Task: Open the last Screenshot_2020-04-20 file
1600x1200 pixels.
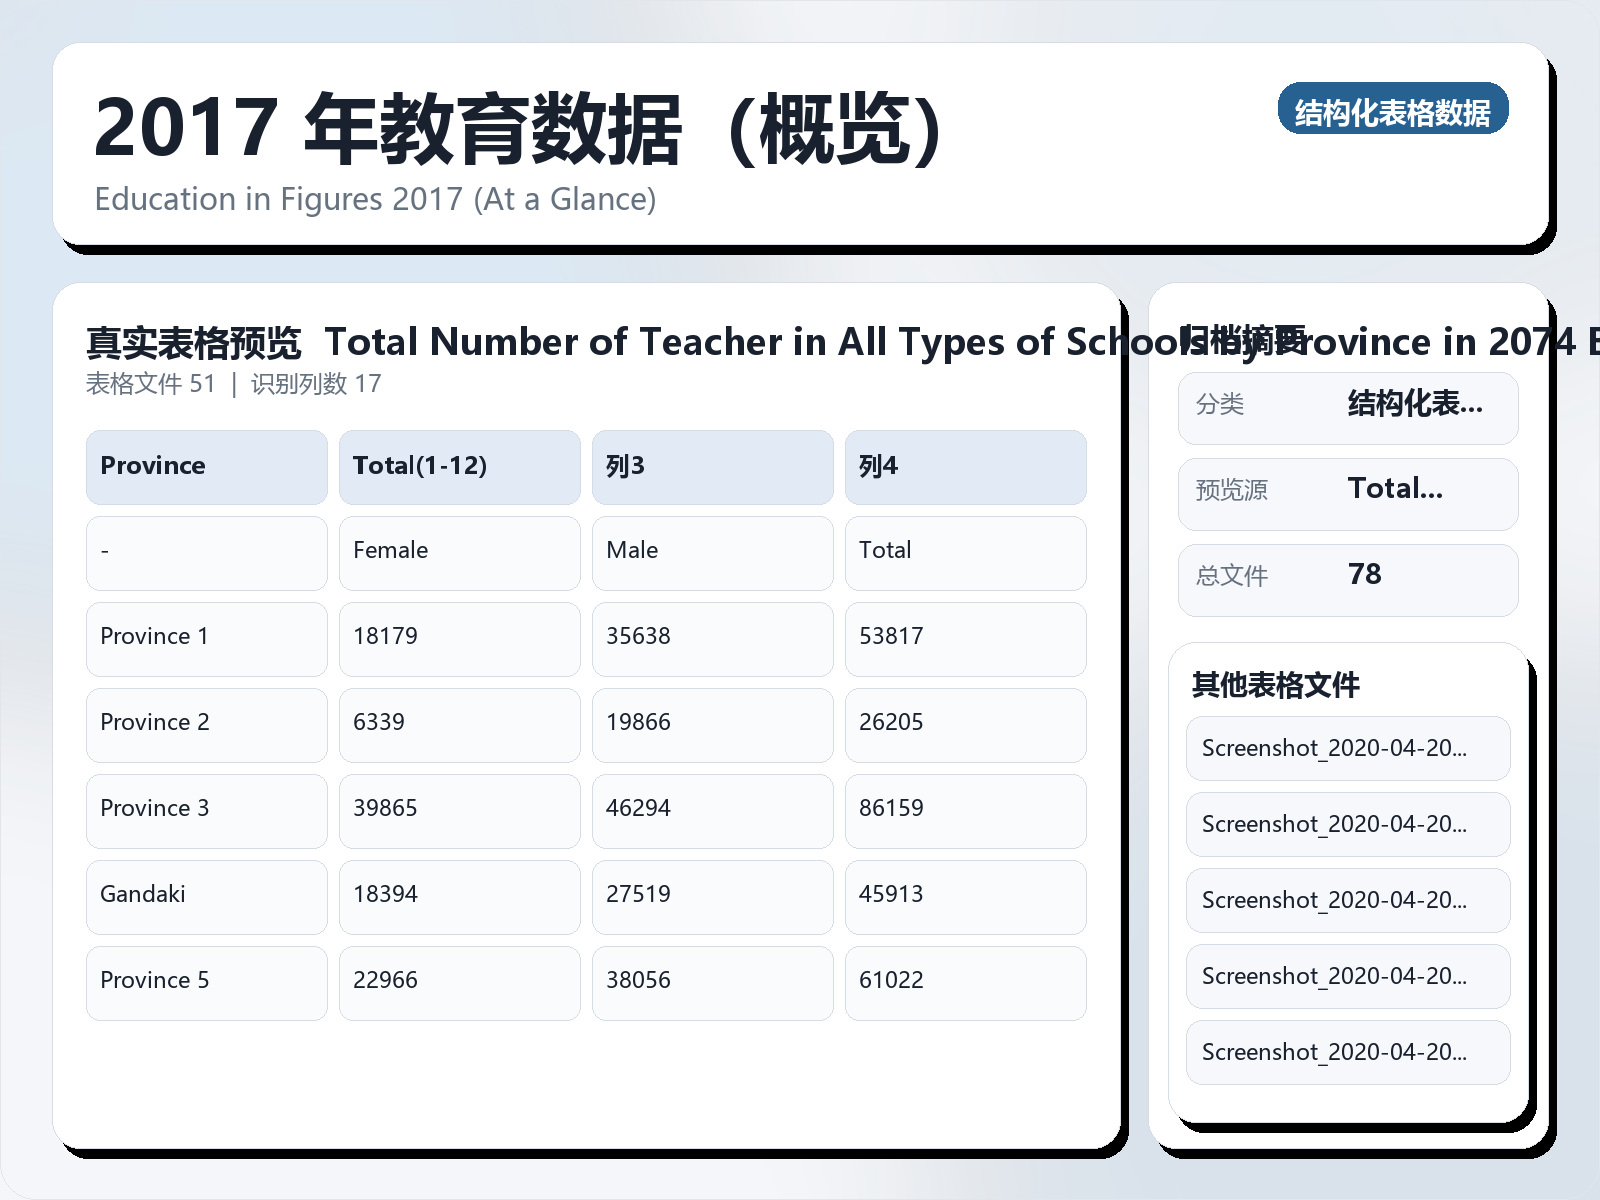Action: coord(1347,1052)
